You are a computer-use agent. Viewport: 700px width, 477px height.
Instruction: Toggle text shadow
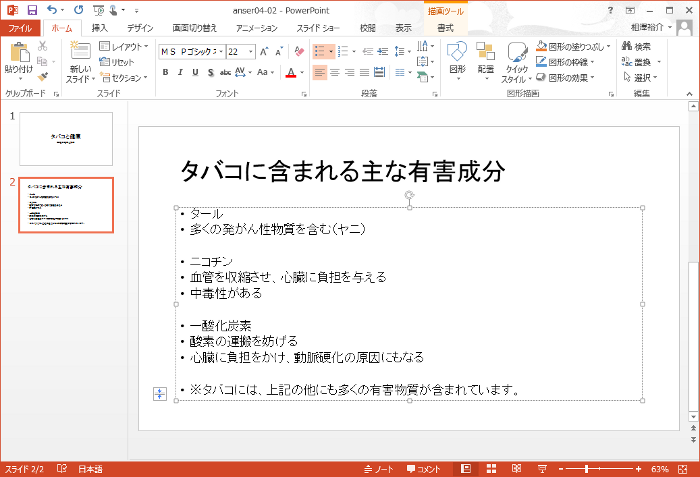point(210,72)
